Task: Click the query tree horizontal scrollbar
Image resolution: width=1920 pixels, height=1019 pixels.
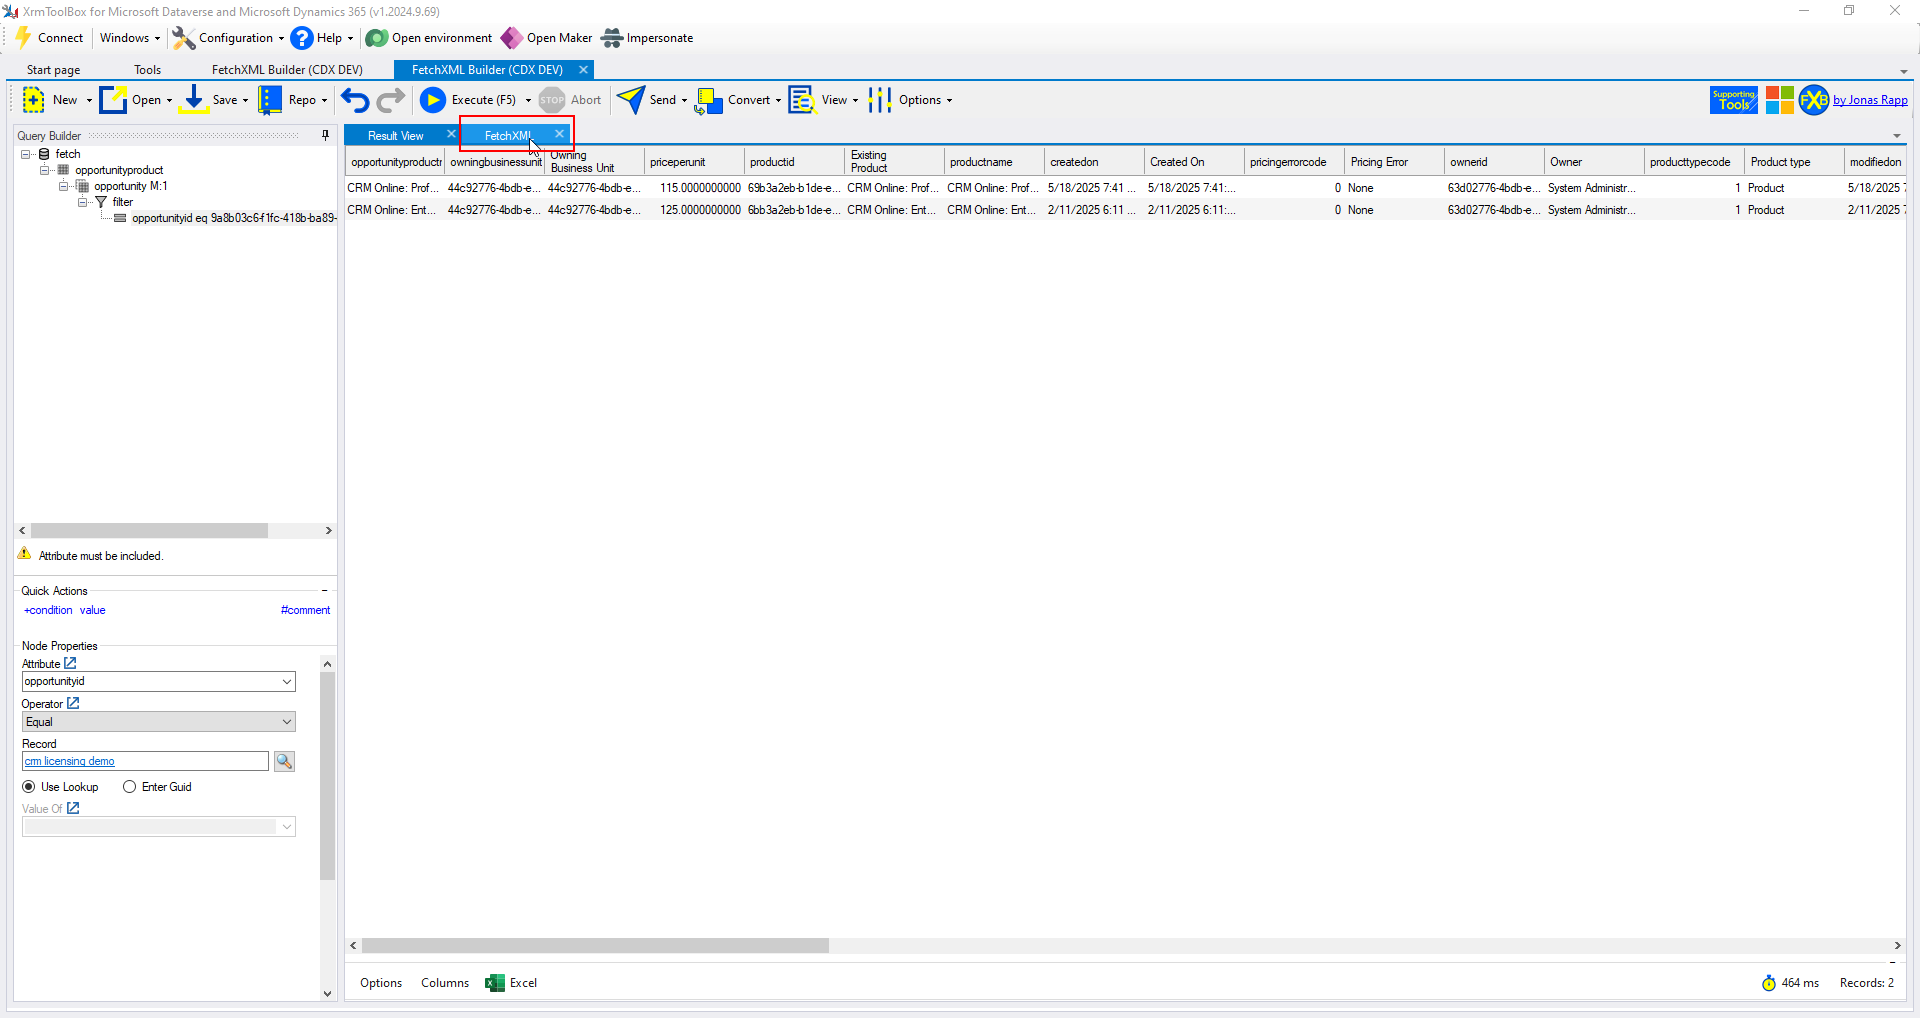Action: point(149,531)
